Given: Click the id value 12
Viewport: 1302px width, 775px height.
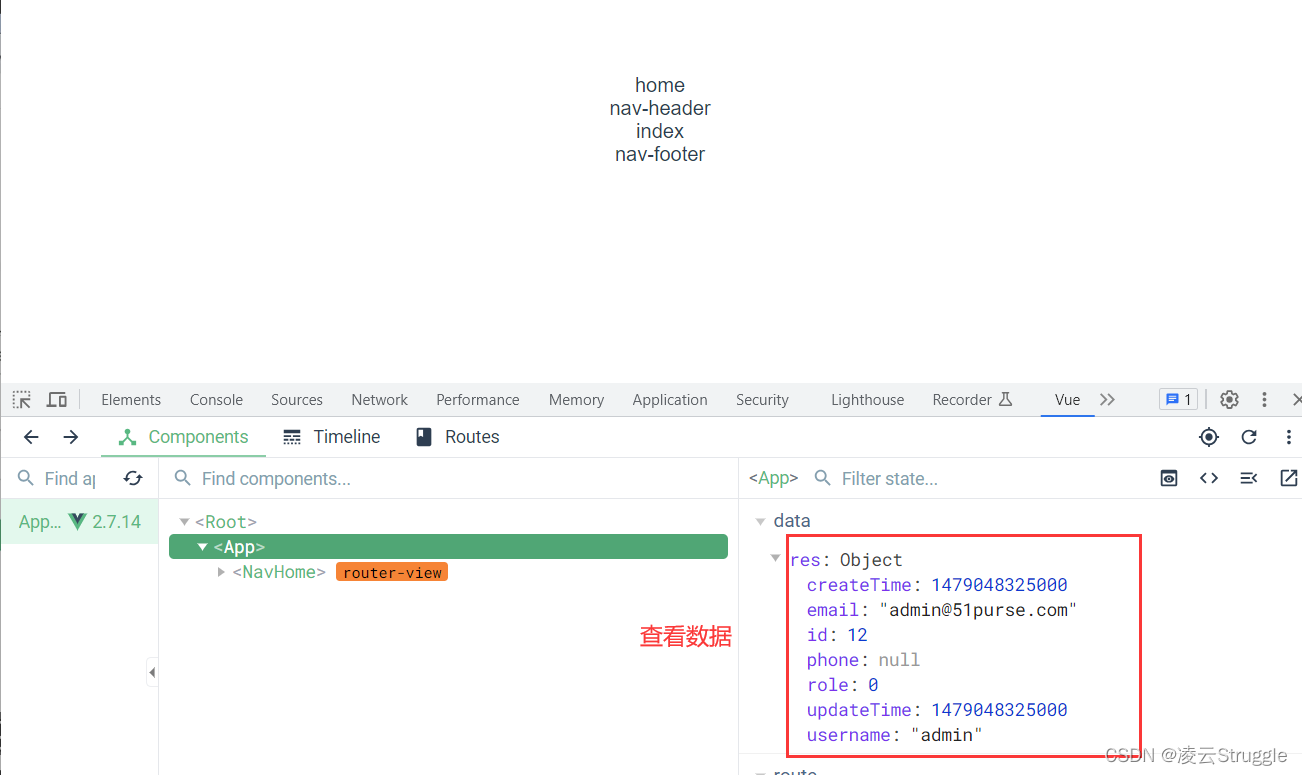Looking at the screenshot, I should pos(857,635).
